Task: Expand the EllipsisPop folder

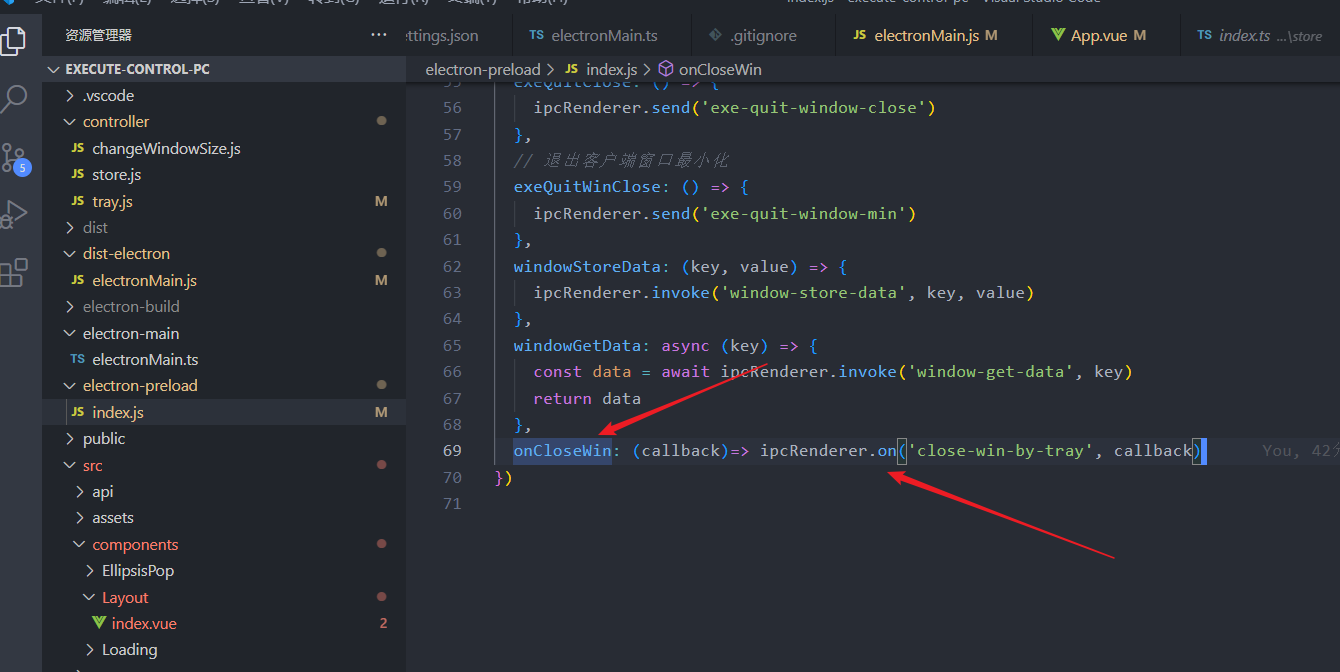Action: point(138,571)
